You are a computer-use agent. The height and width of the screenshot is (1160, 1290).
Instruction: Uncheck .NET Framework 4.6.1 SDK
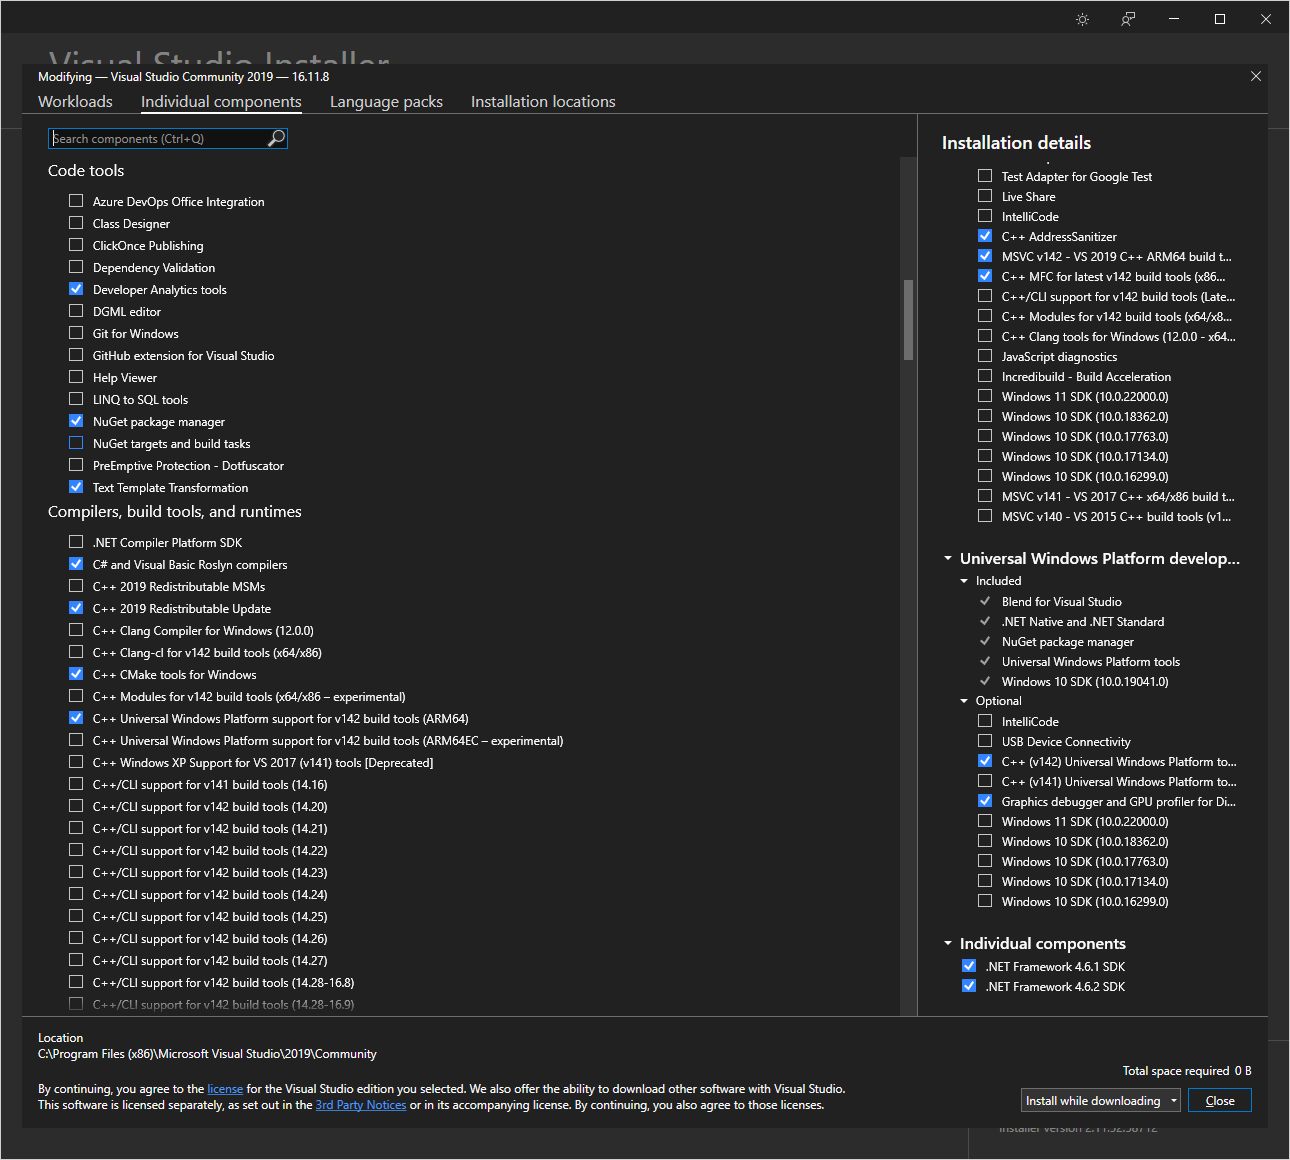coord(969,966)
